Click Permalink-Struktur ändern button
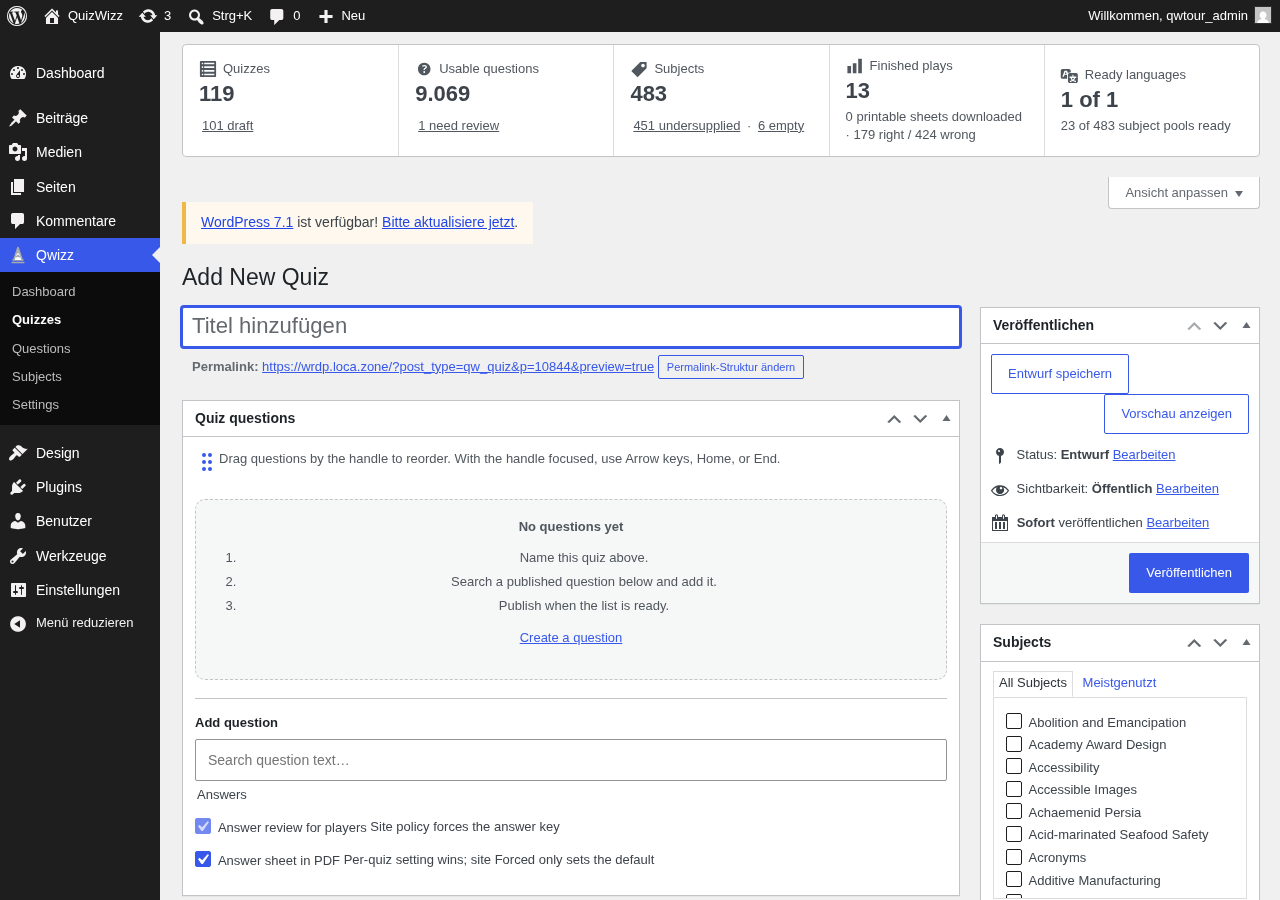The image size is (1280, 900). click(731, 367)
